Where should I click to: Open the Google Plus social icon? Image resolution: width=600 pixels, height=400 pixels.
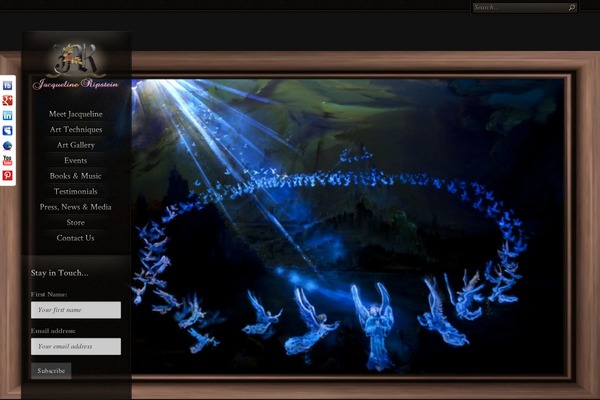(x=7, y=100)
